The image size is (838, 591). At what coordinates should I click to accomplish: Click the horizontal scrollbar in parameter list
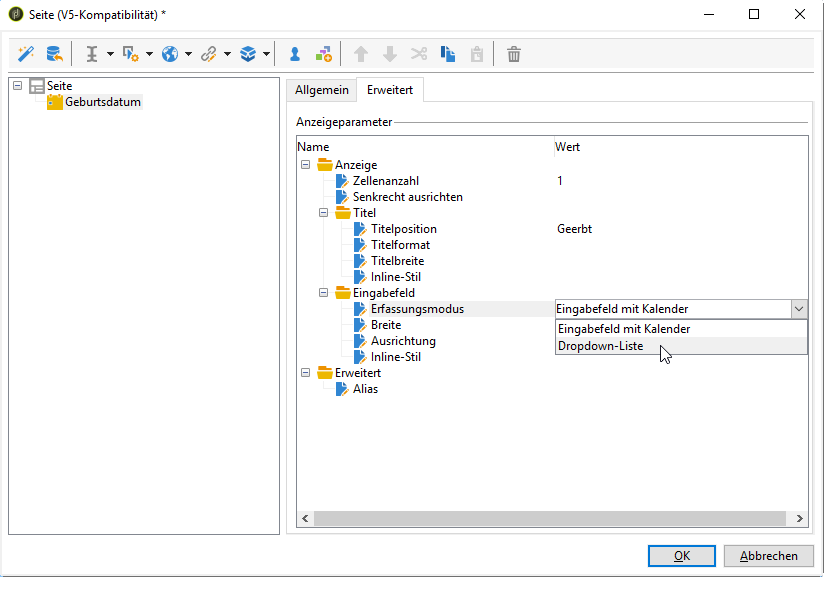click(551, 519)
